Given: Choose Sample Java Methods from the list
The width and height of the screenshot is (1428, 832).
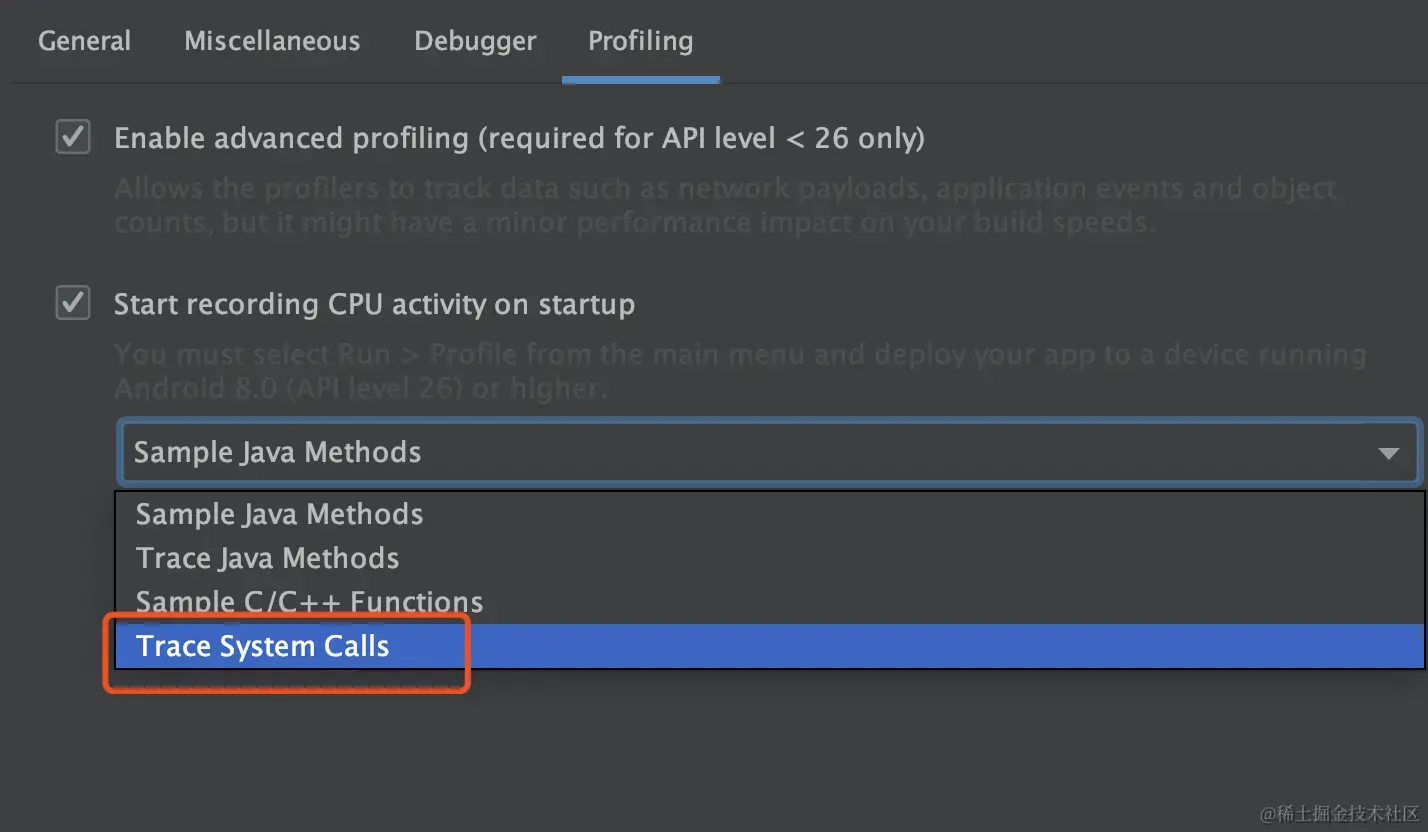Looking at the screenshot, I should point(279,514).
